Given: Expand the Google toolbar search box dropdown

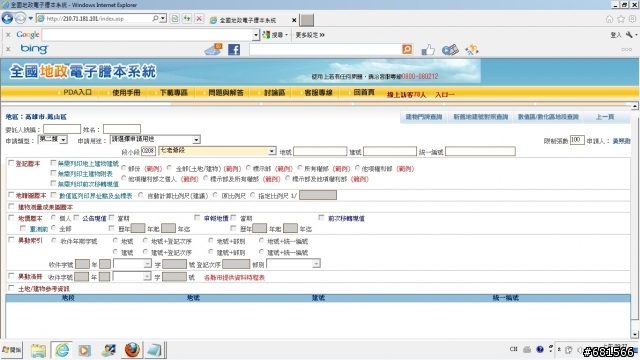Looking at the screenshot, I should 256,35.
